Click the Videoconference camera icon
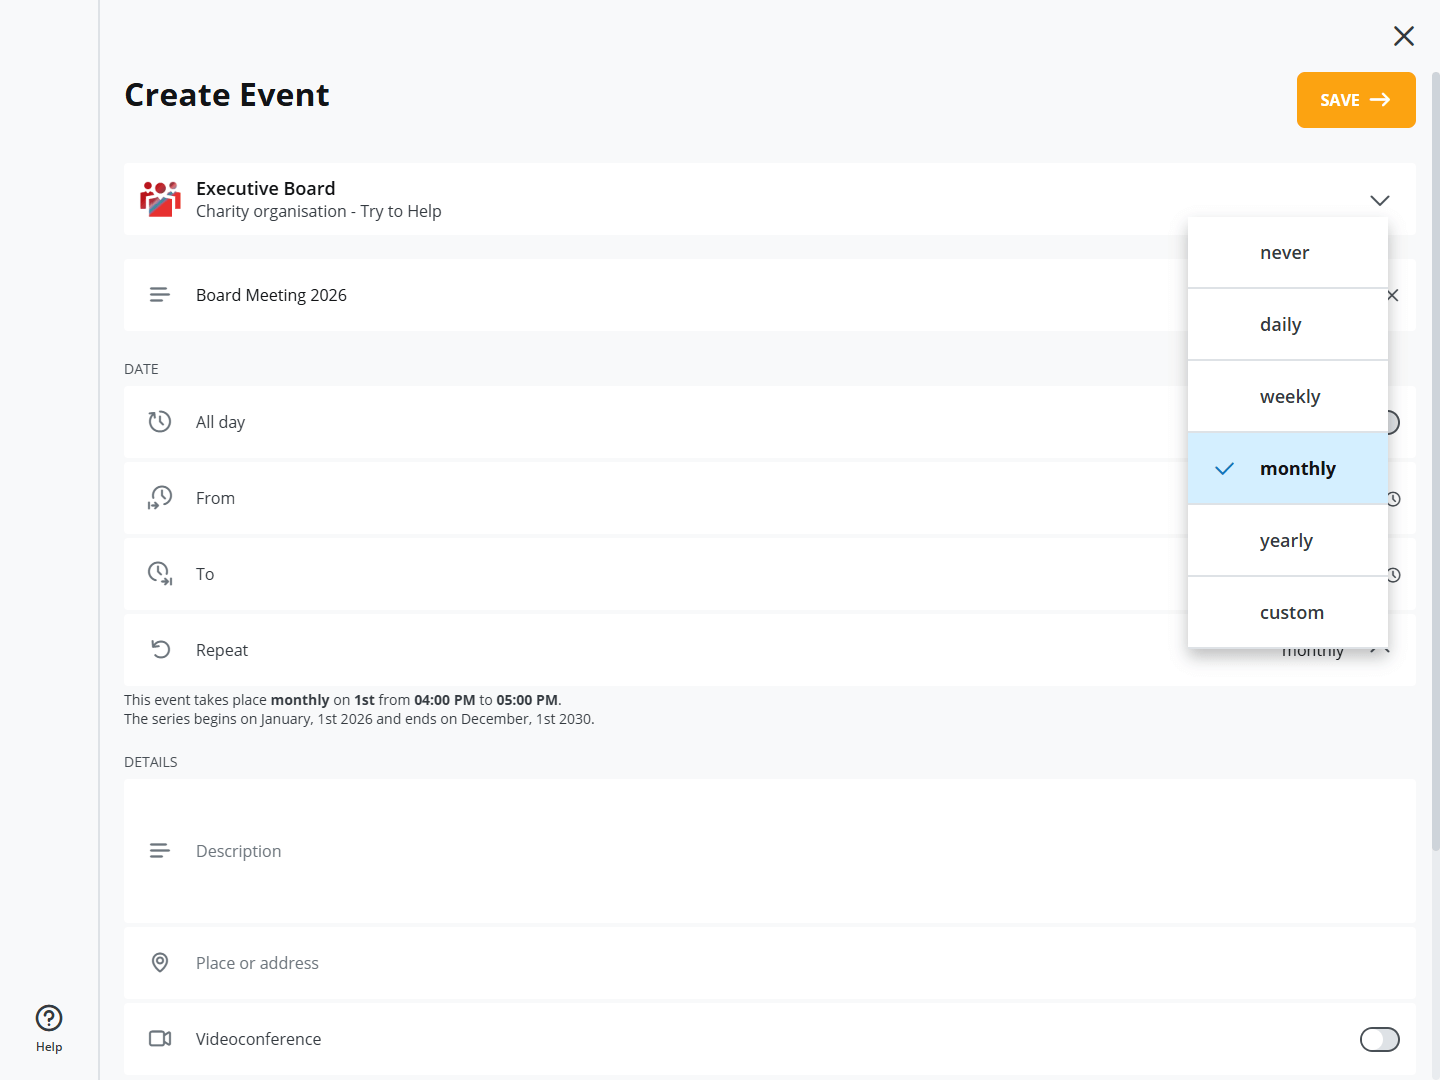Viewport: 1440px width, 1080px height. (x=160, y=1039)
